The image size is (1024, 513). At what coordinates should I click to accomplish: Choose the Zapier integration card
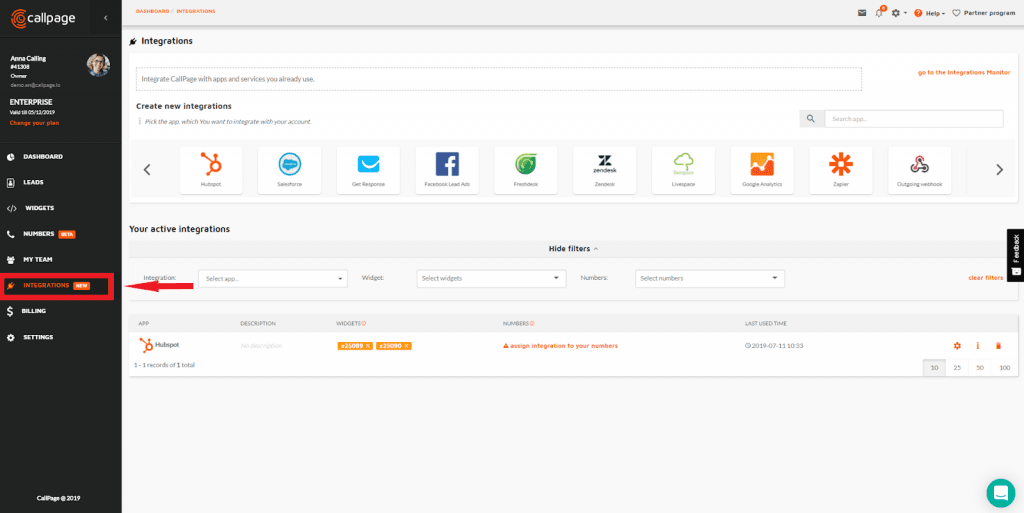(840, 170)
